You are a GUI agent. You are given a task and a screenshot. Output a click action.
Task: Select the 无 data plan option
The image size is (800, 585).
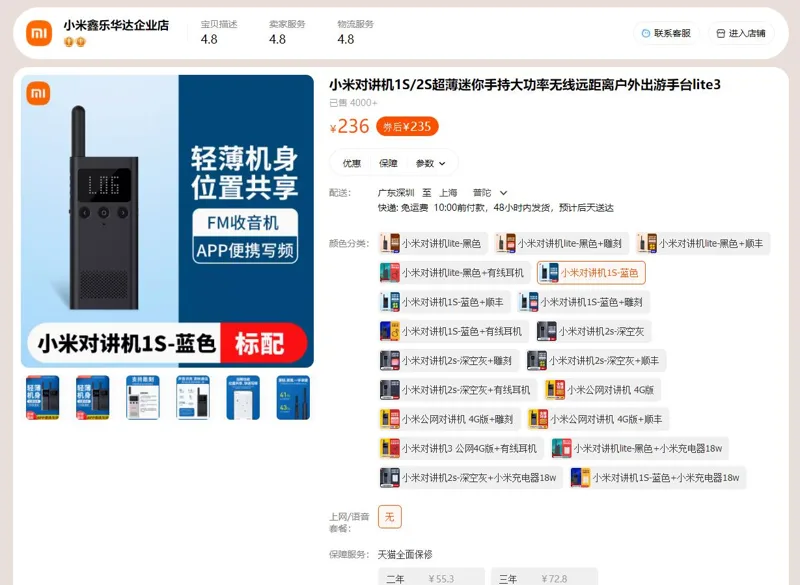[390, 517]
